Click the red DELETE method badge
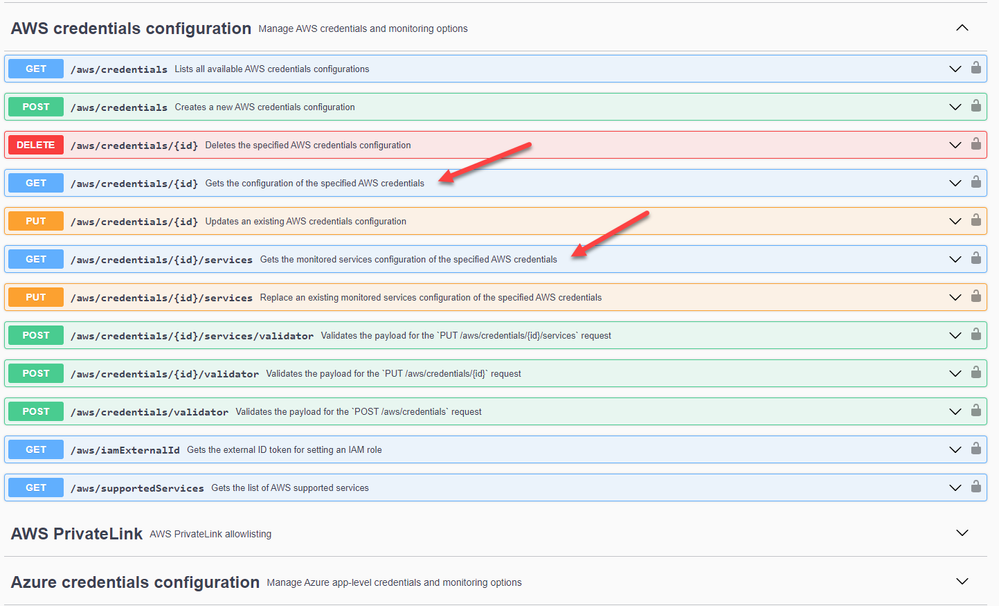Viewport: 999px width, 606px height. (36, 145)
